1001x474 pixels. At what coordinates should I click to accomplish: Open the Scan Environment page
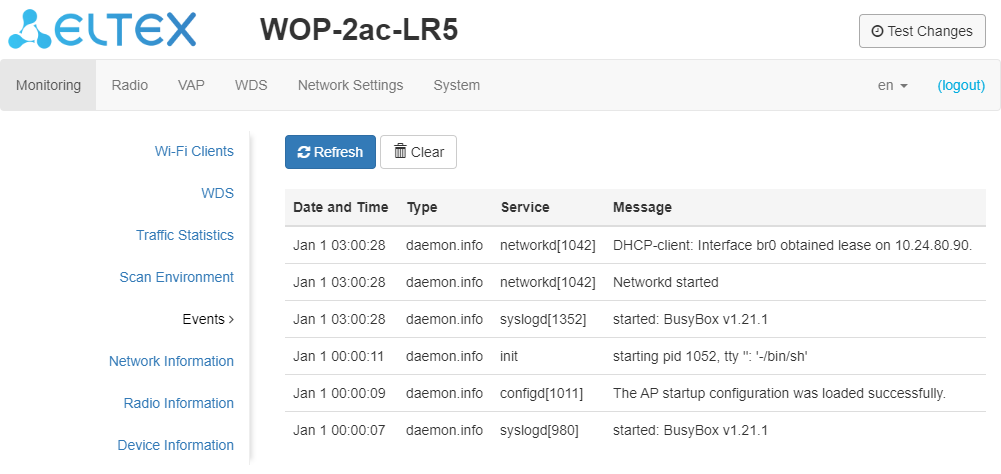coord(176,277)
